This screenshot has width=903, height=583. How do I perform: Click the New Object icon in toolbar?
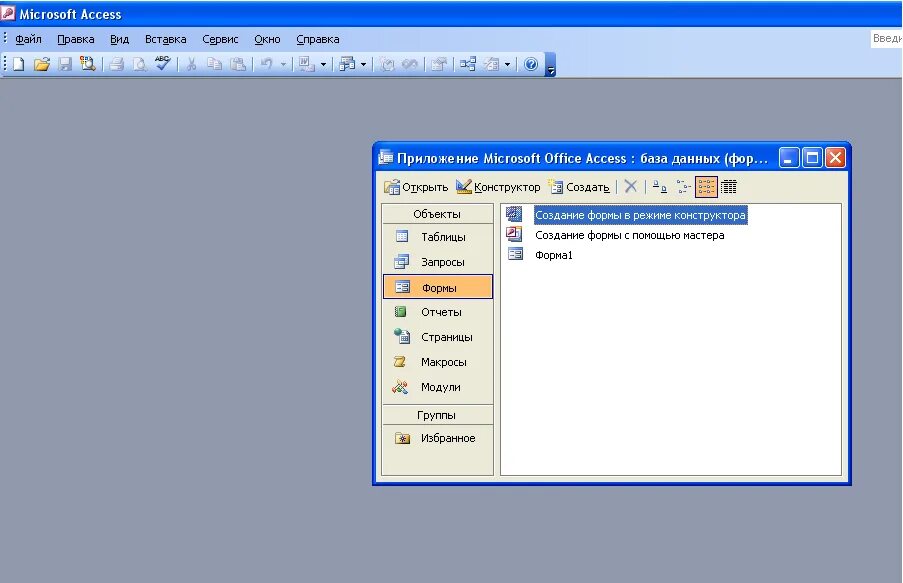(491, 64)
